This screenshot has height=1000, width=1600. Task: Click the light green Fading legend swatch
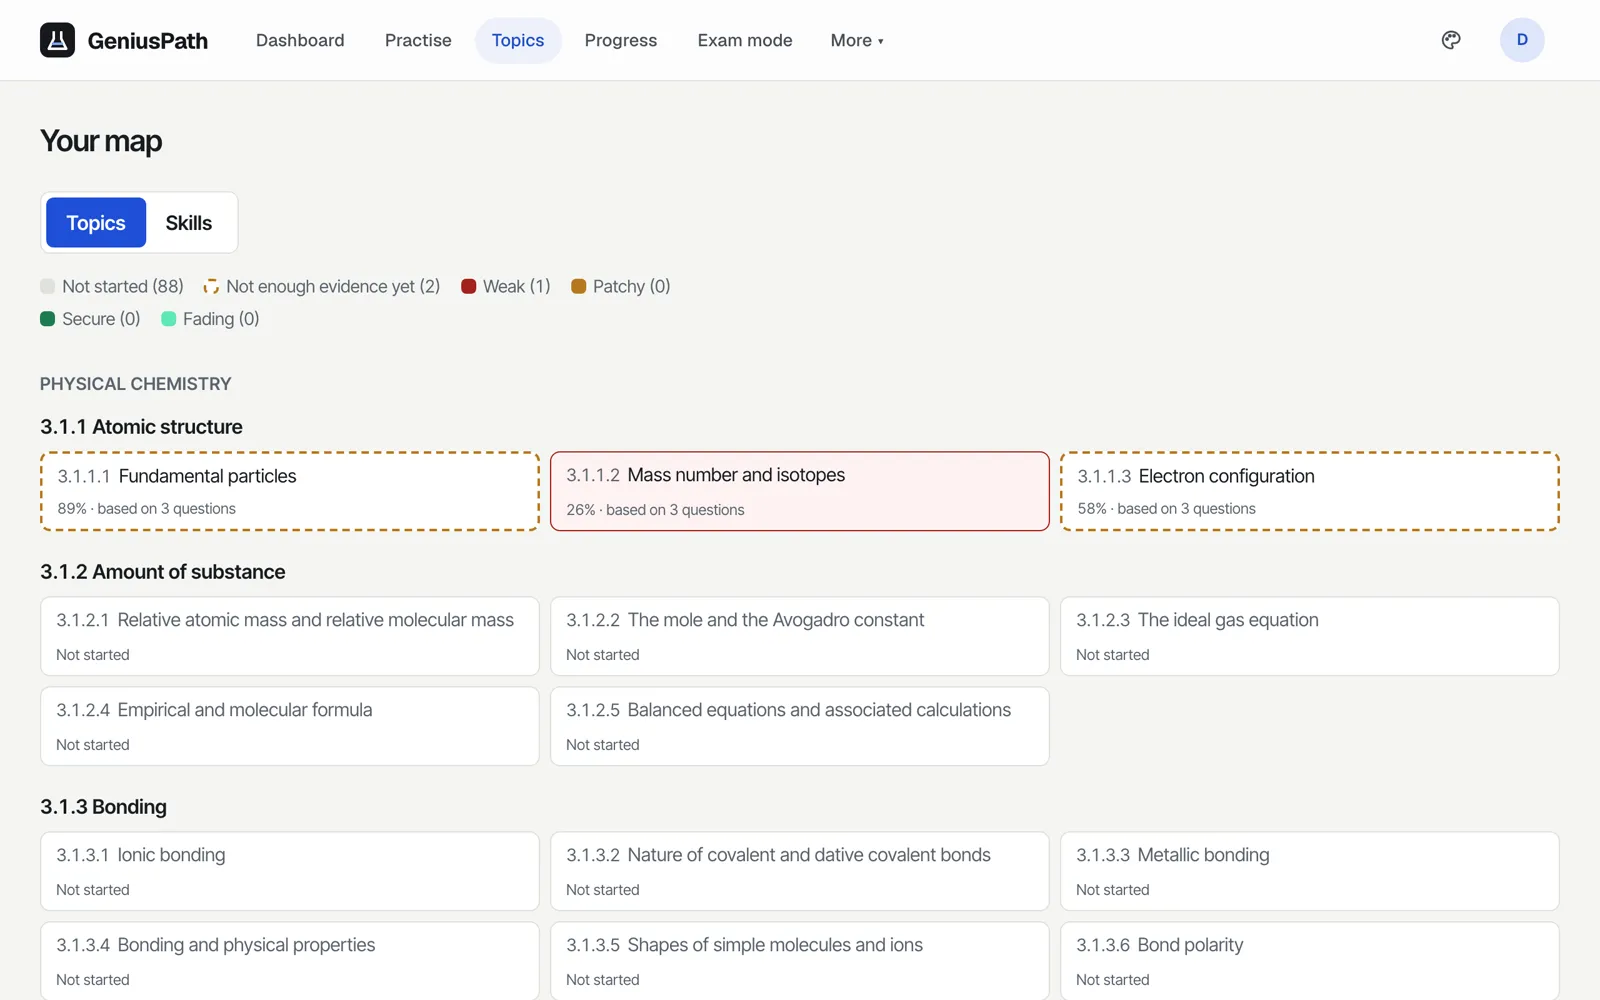168,319
